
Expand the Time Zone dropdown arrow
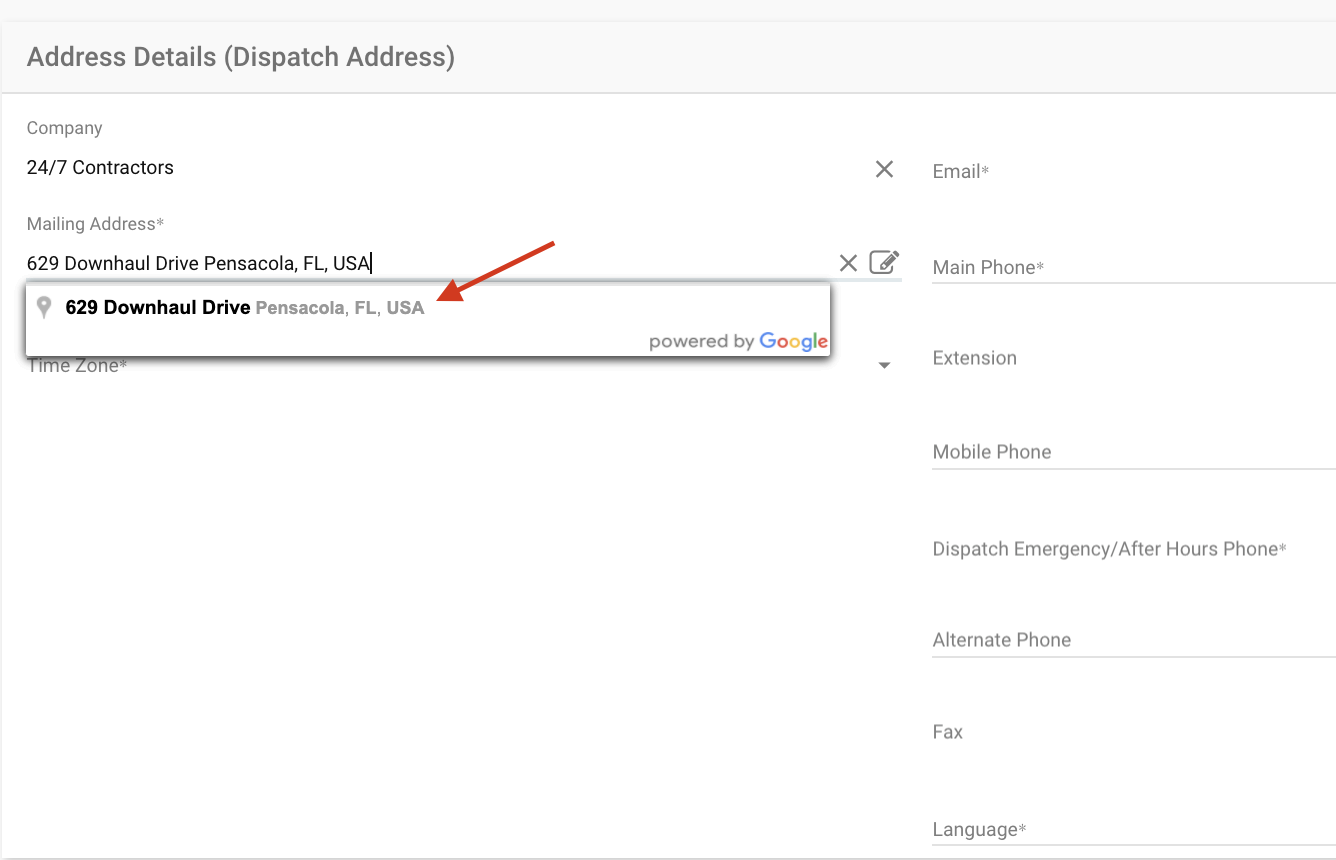(x=884, y=366)
